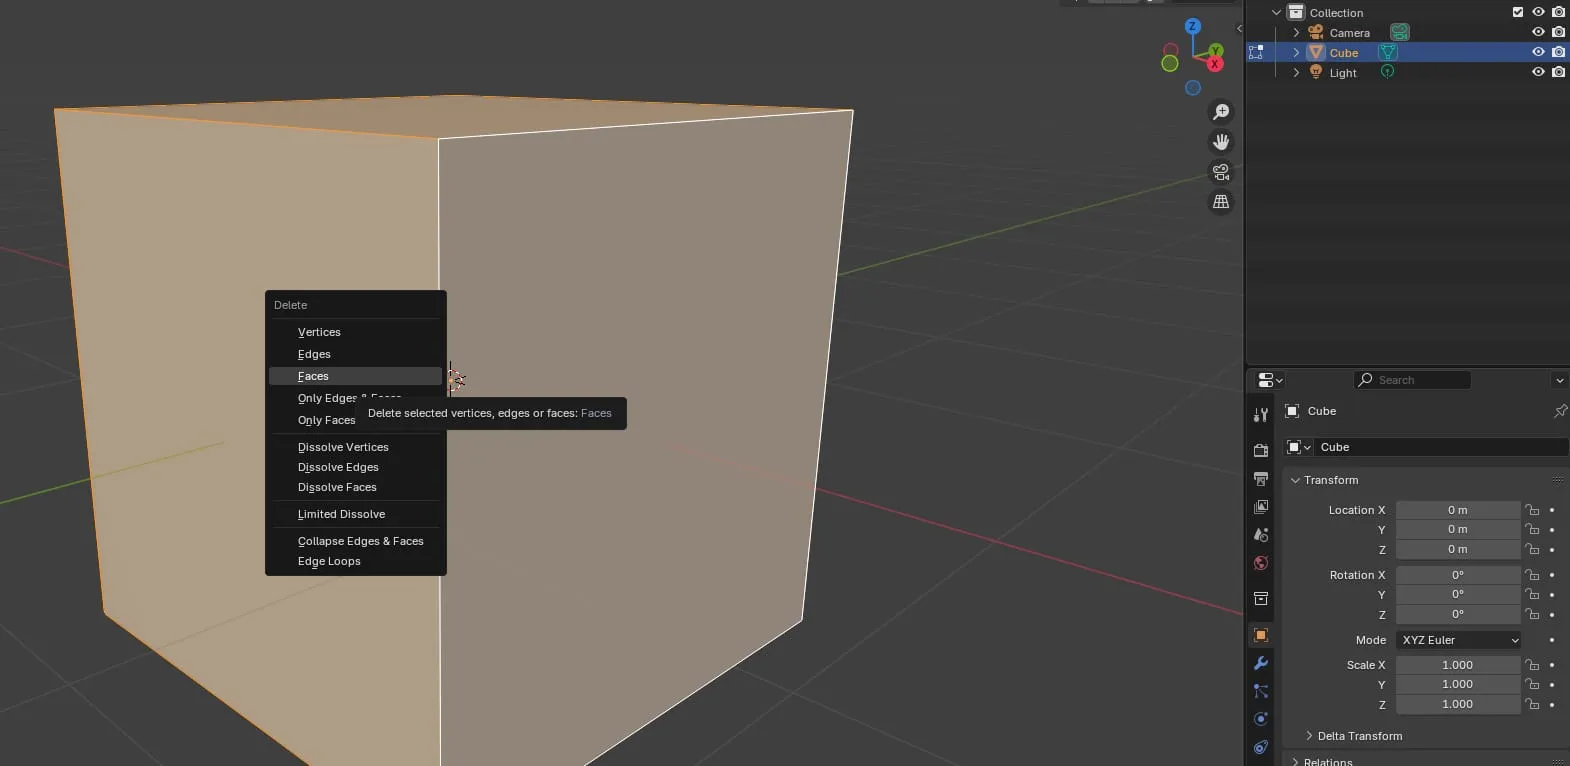Click the pan view hand icon
Viewport: 1570px width, 766px height.
[1221, 142]
